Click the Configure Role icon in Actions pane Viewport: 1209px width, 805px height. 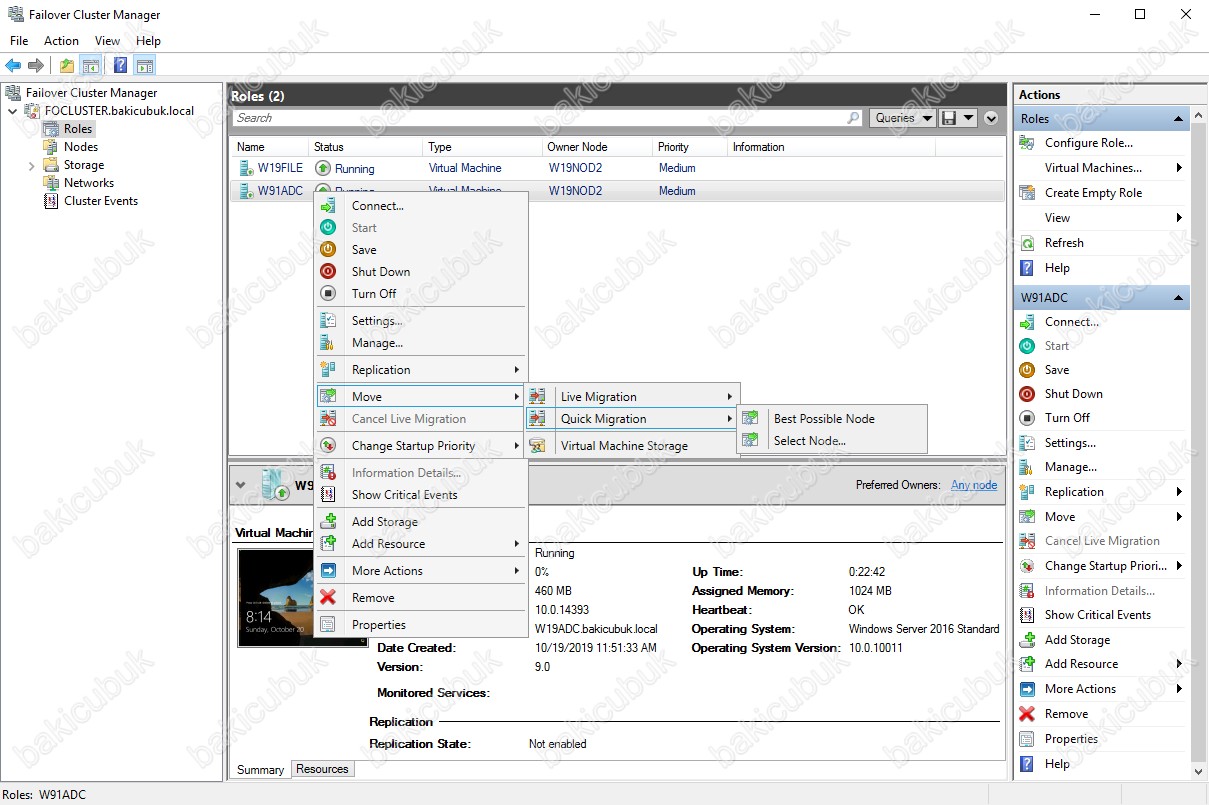coord(1027,143)
